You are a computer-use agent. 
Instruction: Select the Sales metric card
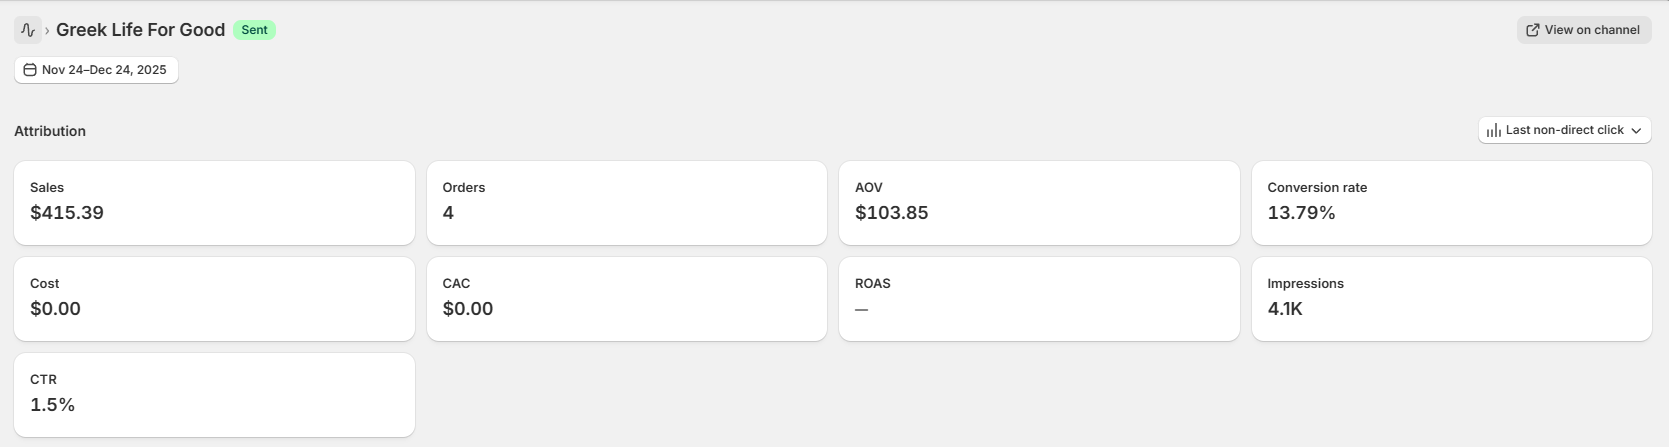click(214, 202)
